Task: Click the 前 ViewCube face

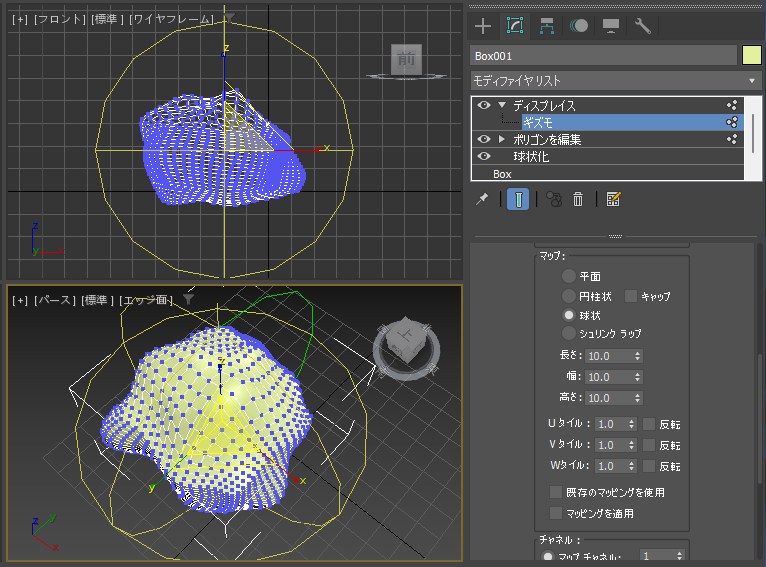Action: tap(406, 60)
